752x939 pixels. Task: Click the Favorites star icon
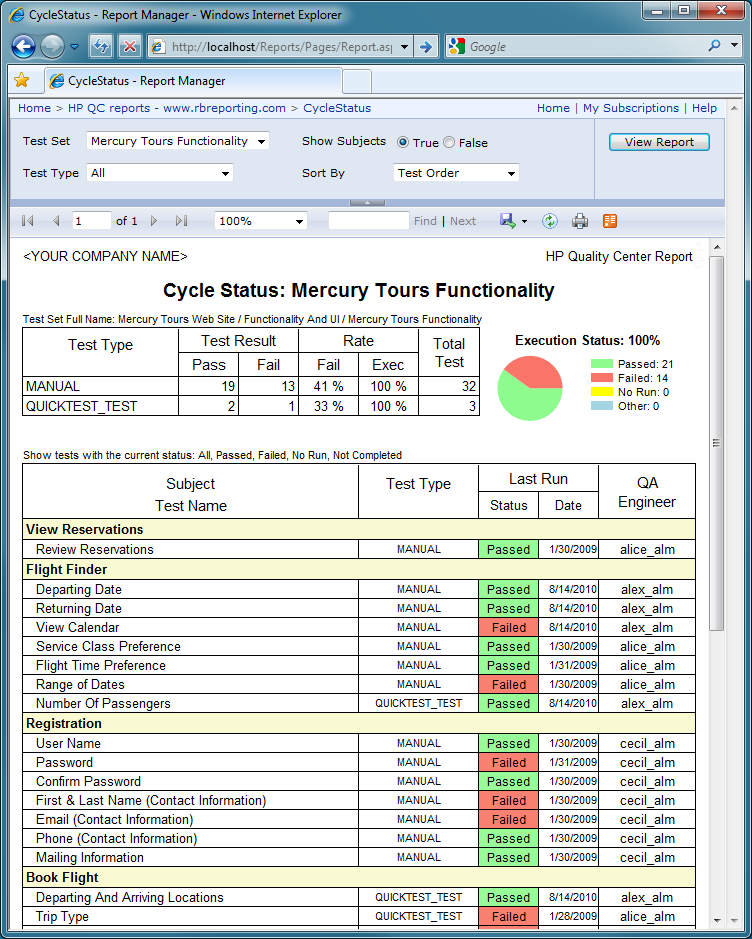point(22,80)
